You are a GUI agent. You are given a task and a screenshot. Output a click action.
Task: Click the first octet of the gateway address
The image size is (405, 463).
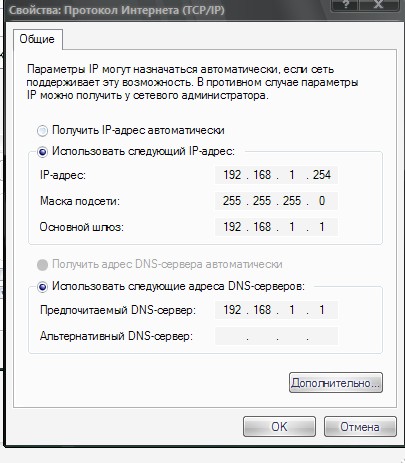232,227
